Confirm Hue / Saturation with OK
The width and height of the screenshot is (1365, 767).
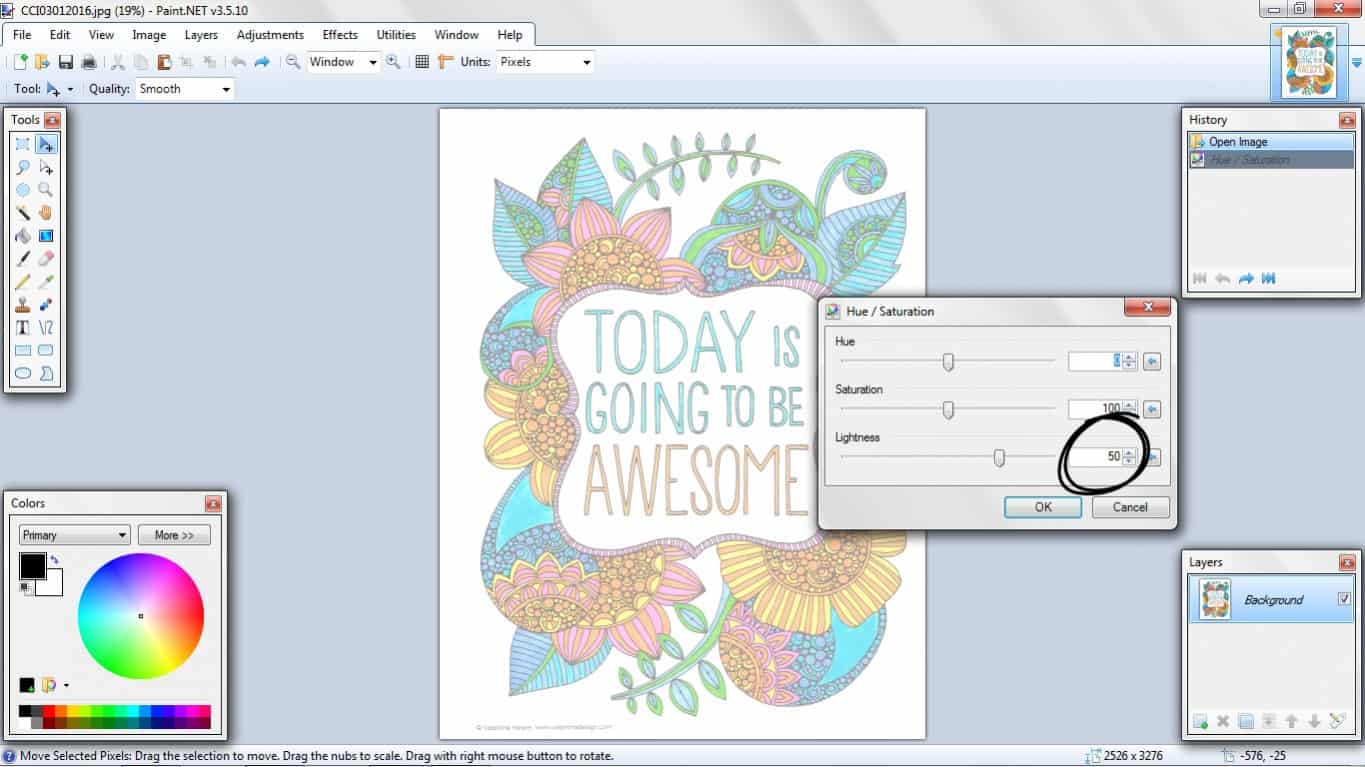(x=1043, y=507)
